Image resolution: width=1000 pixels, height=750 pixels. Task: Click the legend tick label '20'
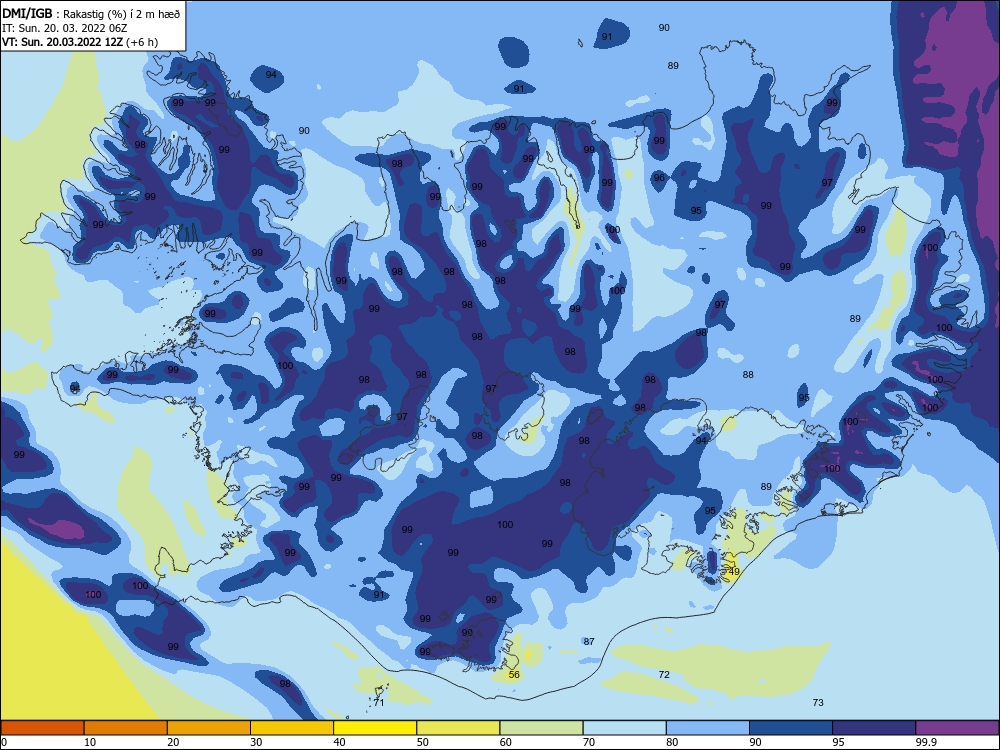tap(173, 742)
